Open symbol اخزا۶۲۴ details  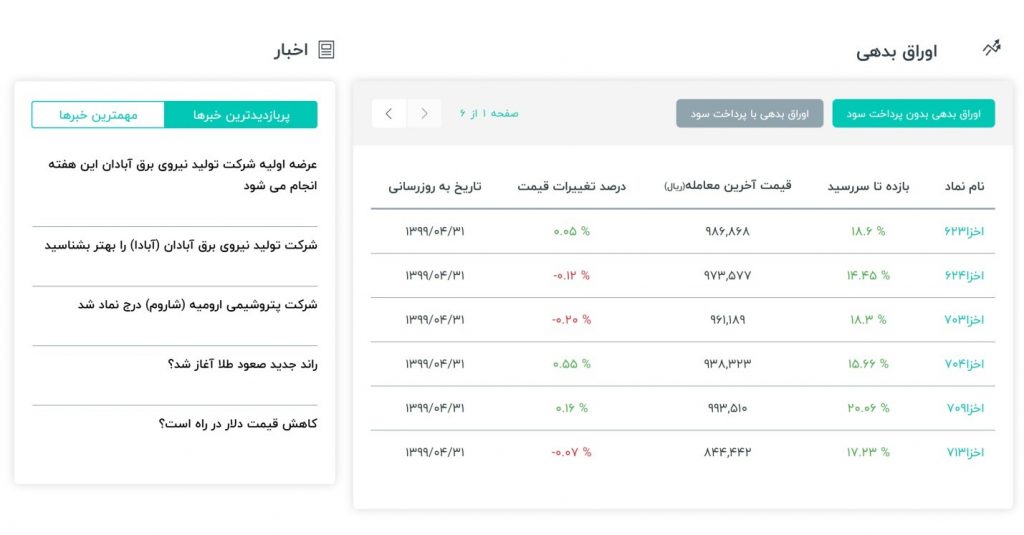pyautogui.click(x=964, y=276)
